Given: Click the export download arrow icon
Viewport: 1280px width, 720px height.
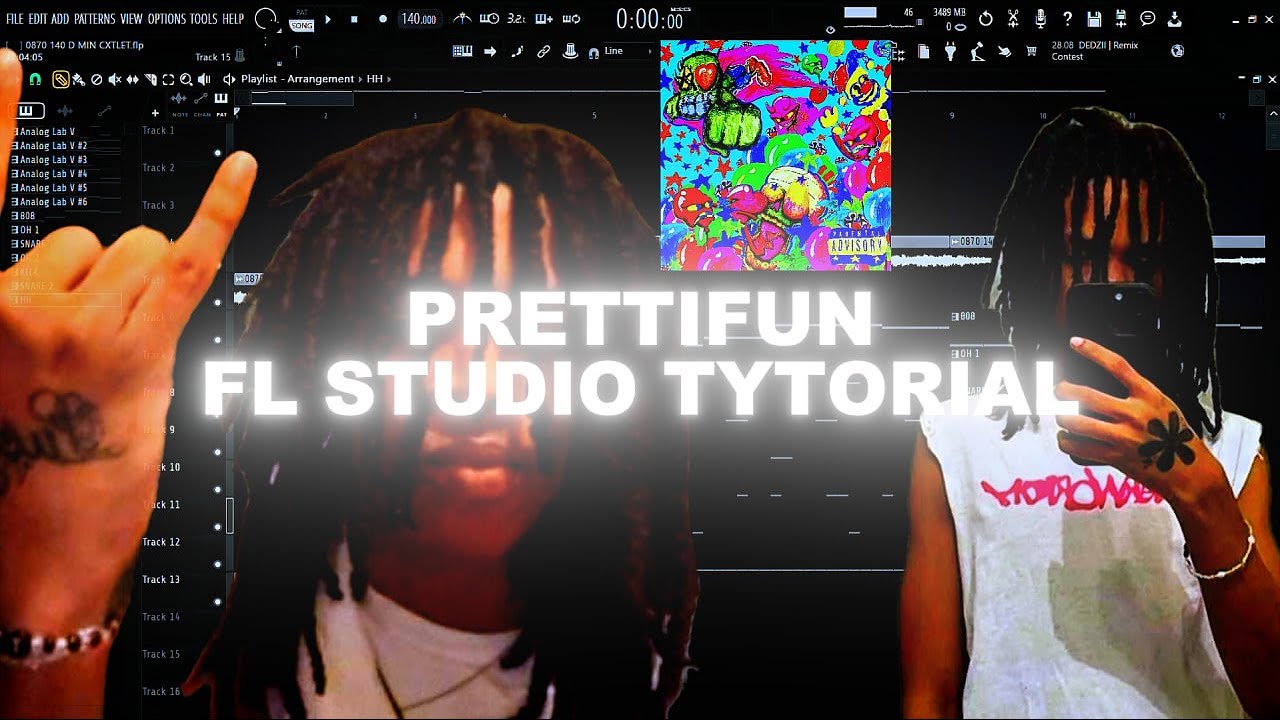Looking at the screenshot, I should (x=1175, y=19).
